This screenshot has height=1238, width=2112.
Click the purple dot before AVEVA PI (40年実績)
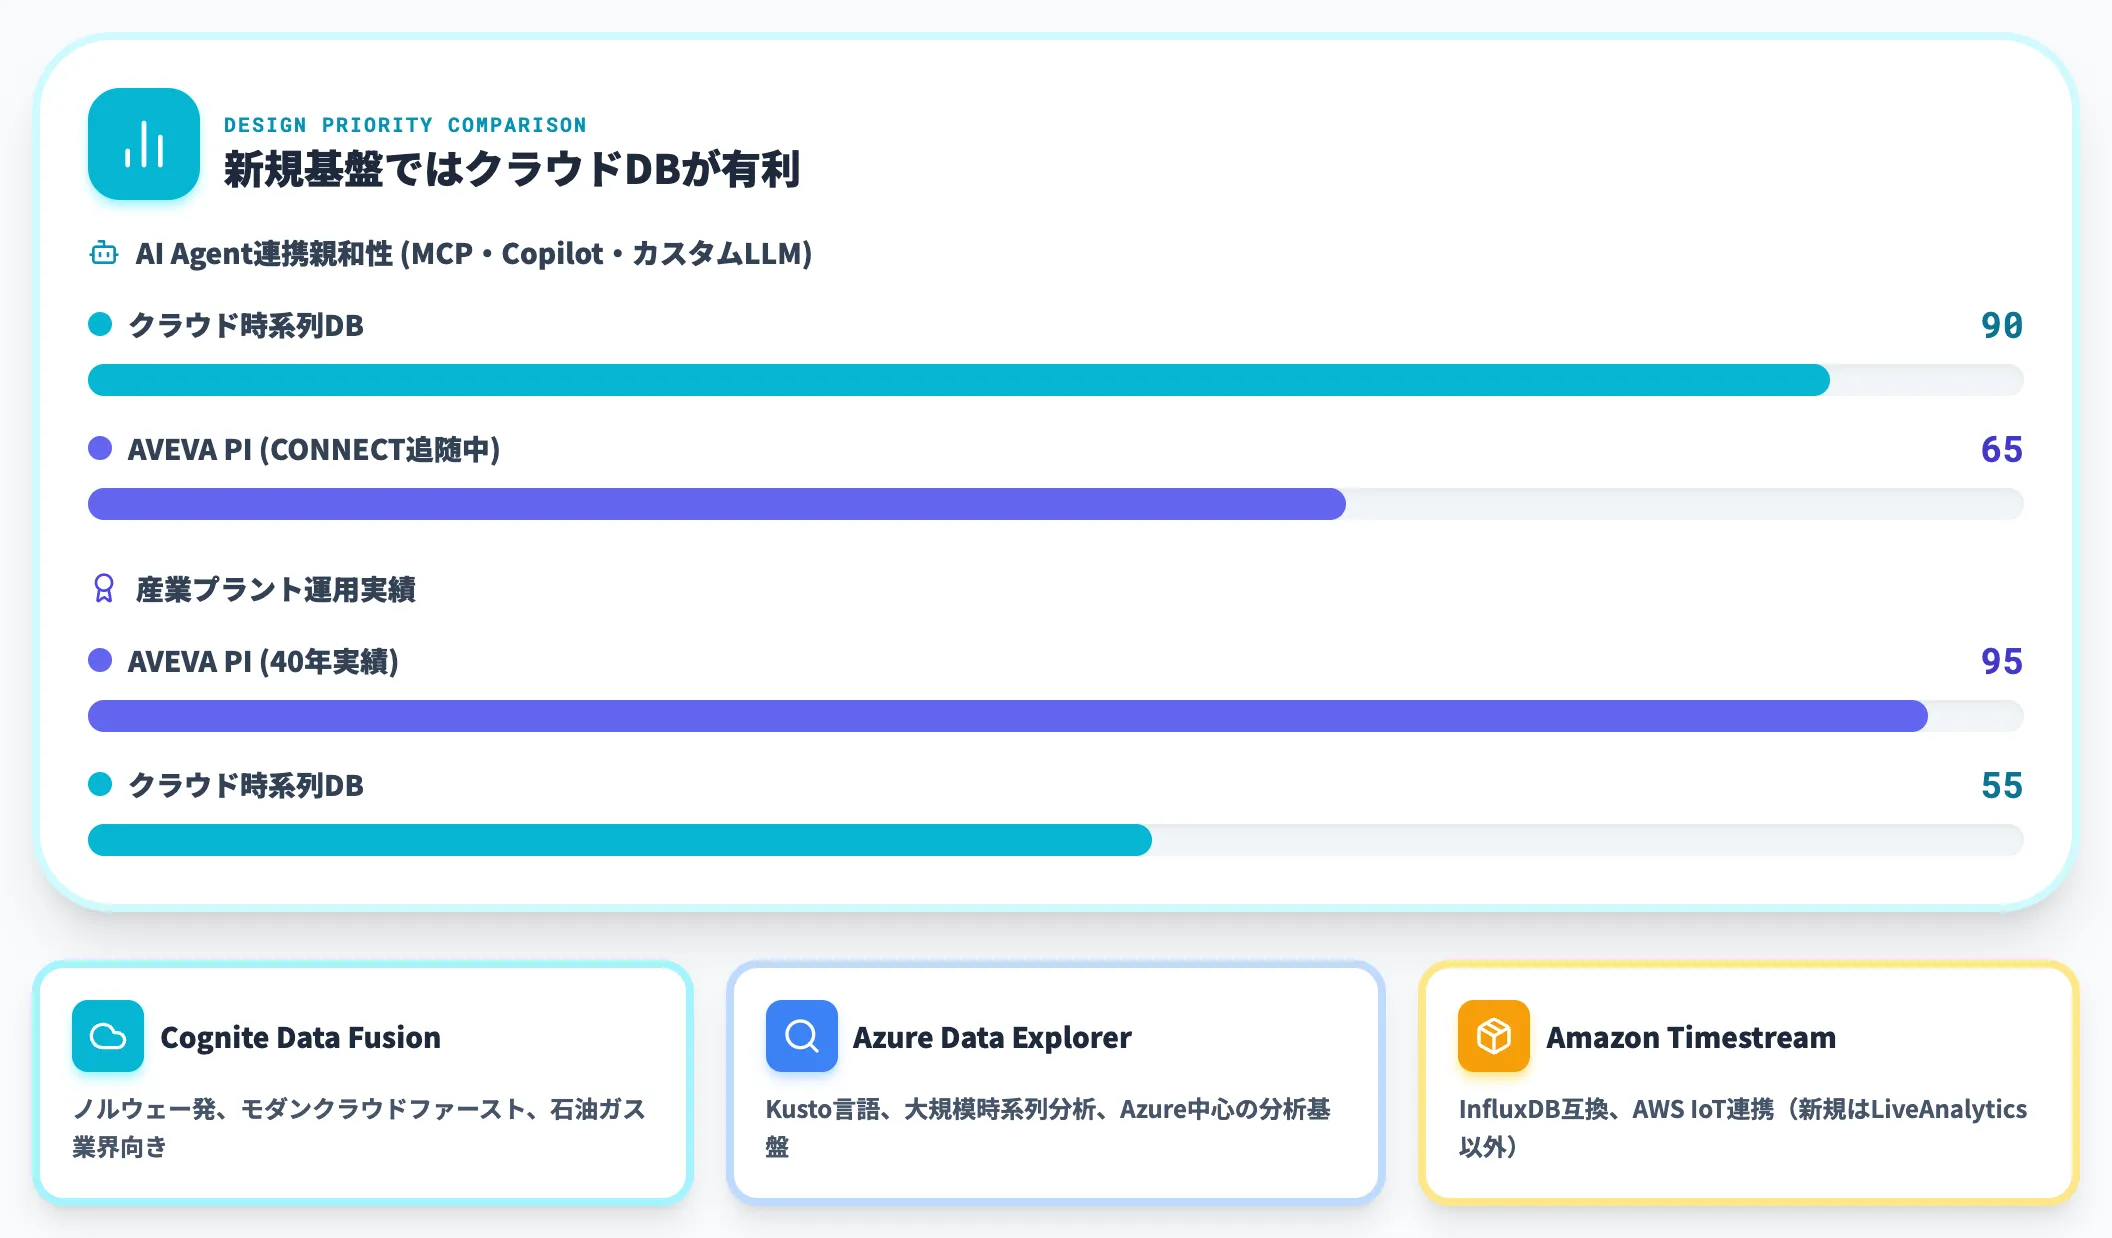(x=100, y=660)
